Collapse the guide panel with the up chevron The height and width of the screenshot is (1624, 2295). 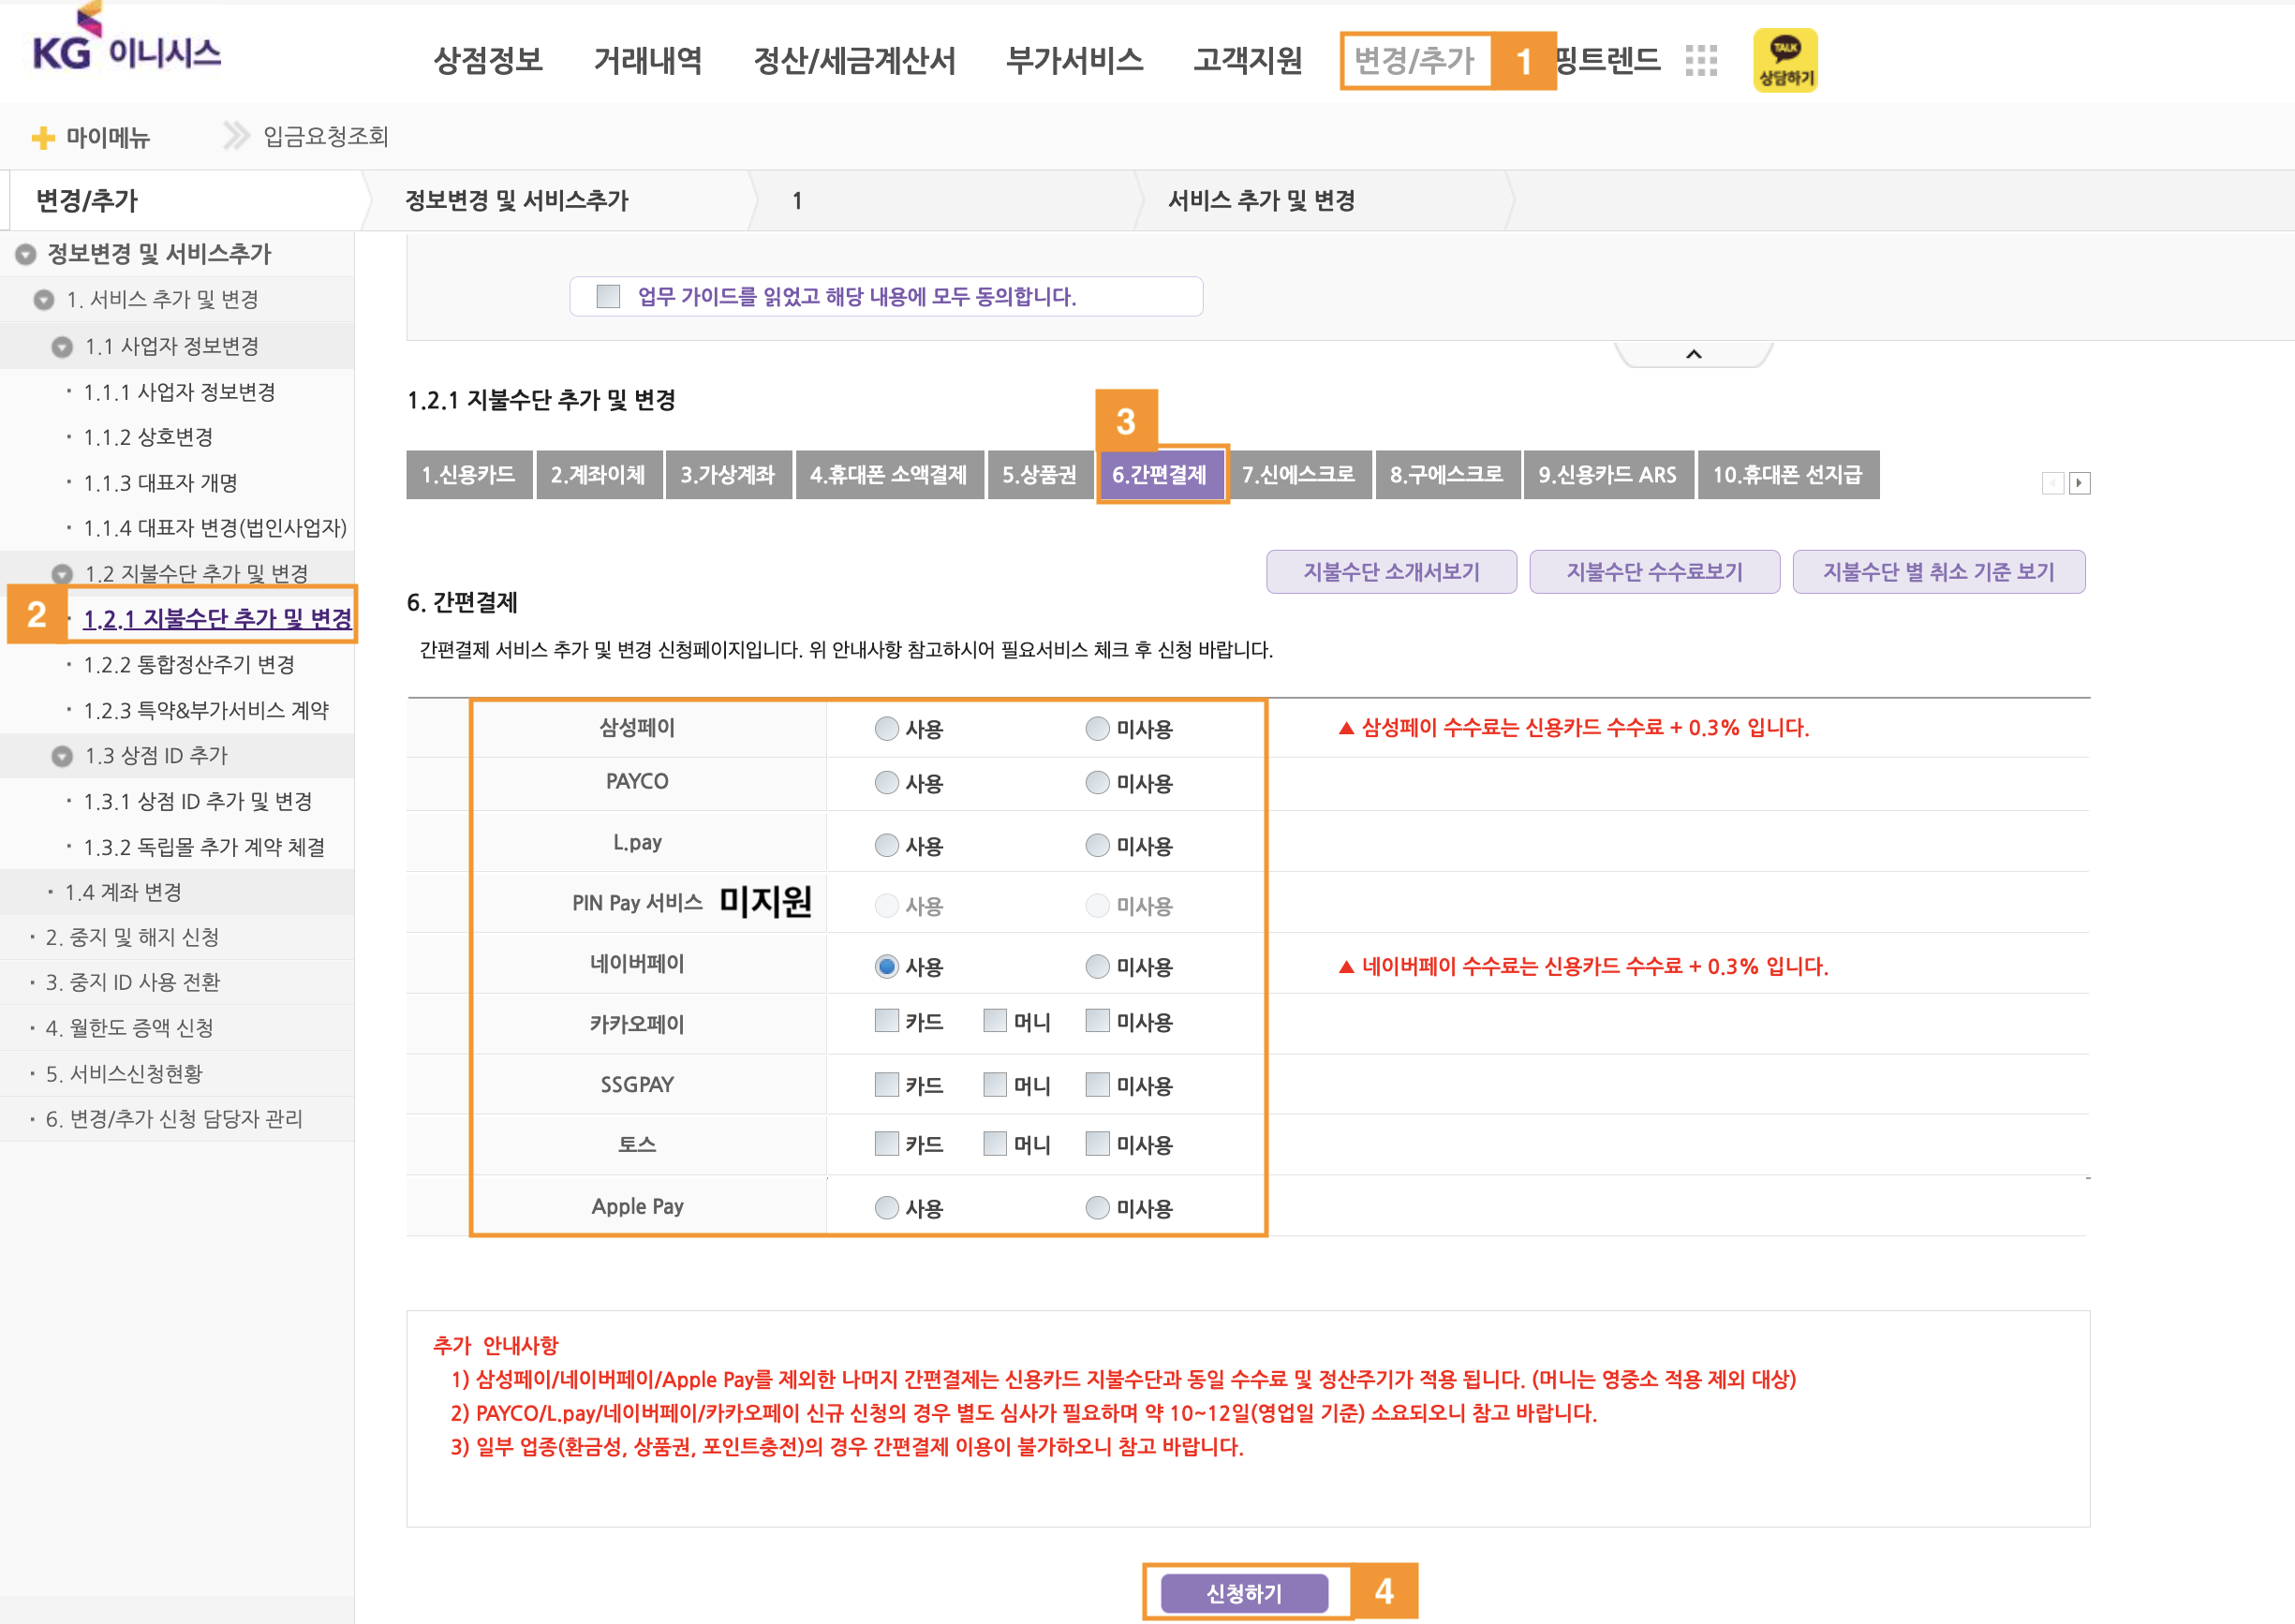tap(1693, 354)
